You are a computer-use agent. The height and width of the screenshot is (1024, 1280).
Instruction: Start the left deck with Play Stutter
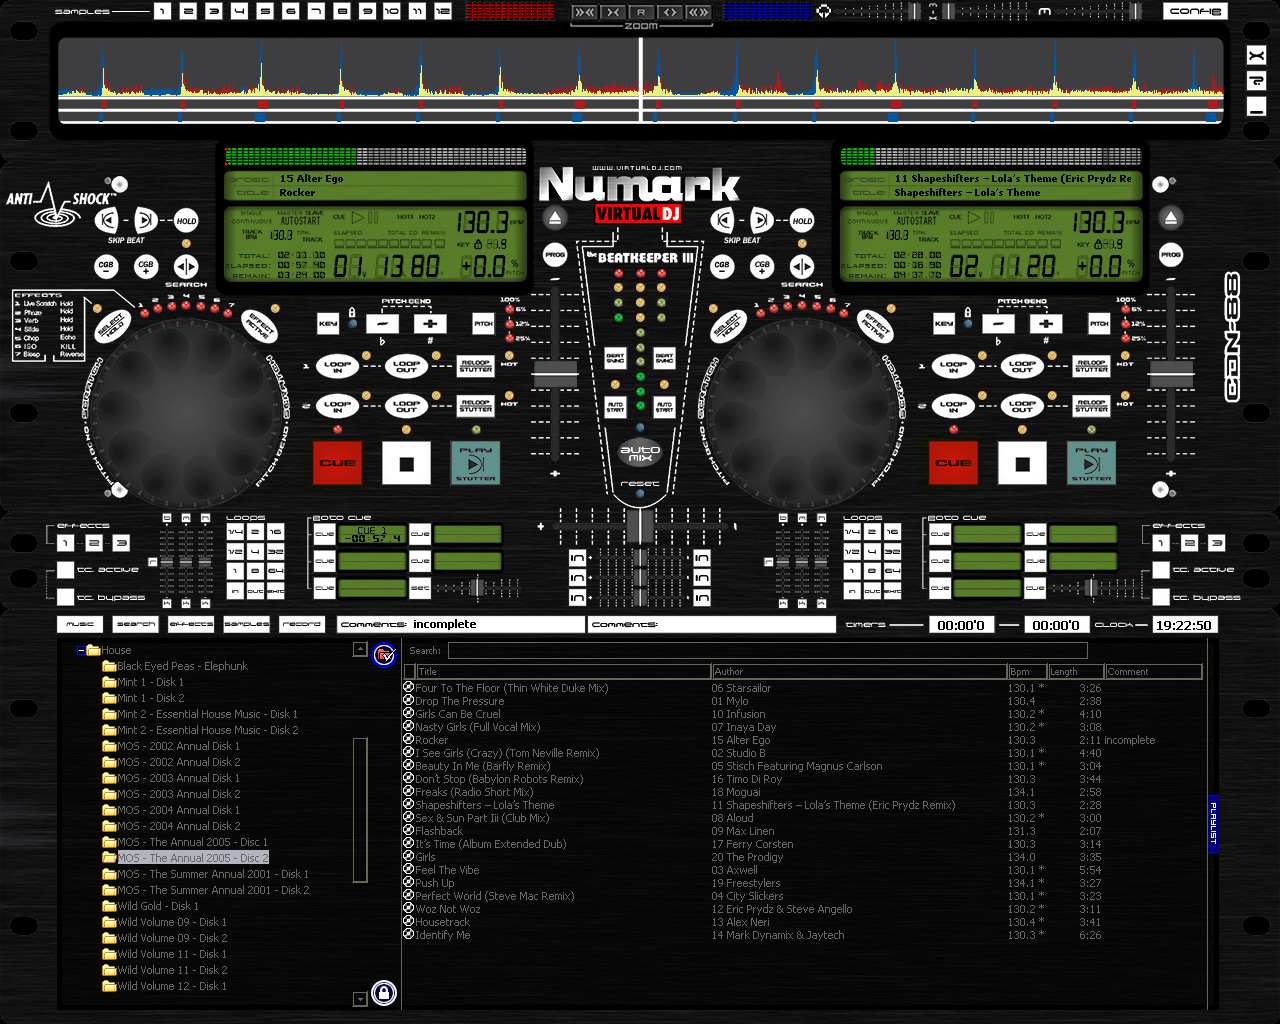tap(475, 463)
